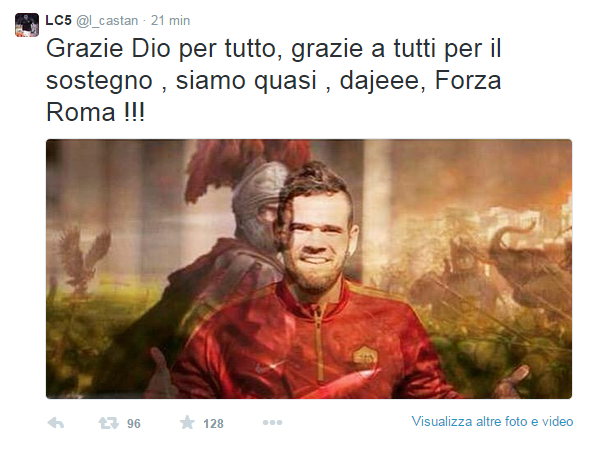Click the eagle figure in the photo
Screen dimensions: 590x450
[85, 260]
